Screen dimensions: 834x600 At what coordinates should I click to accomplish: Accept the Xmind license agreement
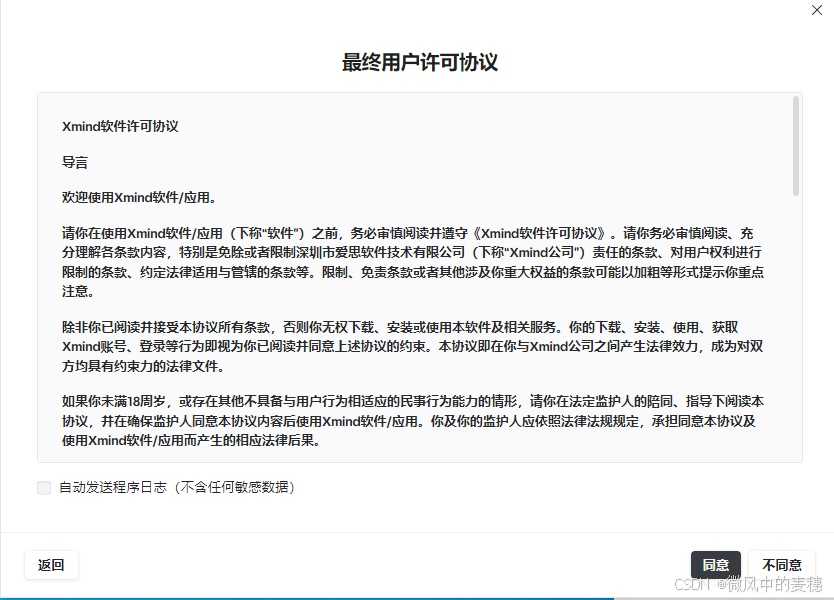coord(716,564)
